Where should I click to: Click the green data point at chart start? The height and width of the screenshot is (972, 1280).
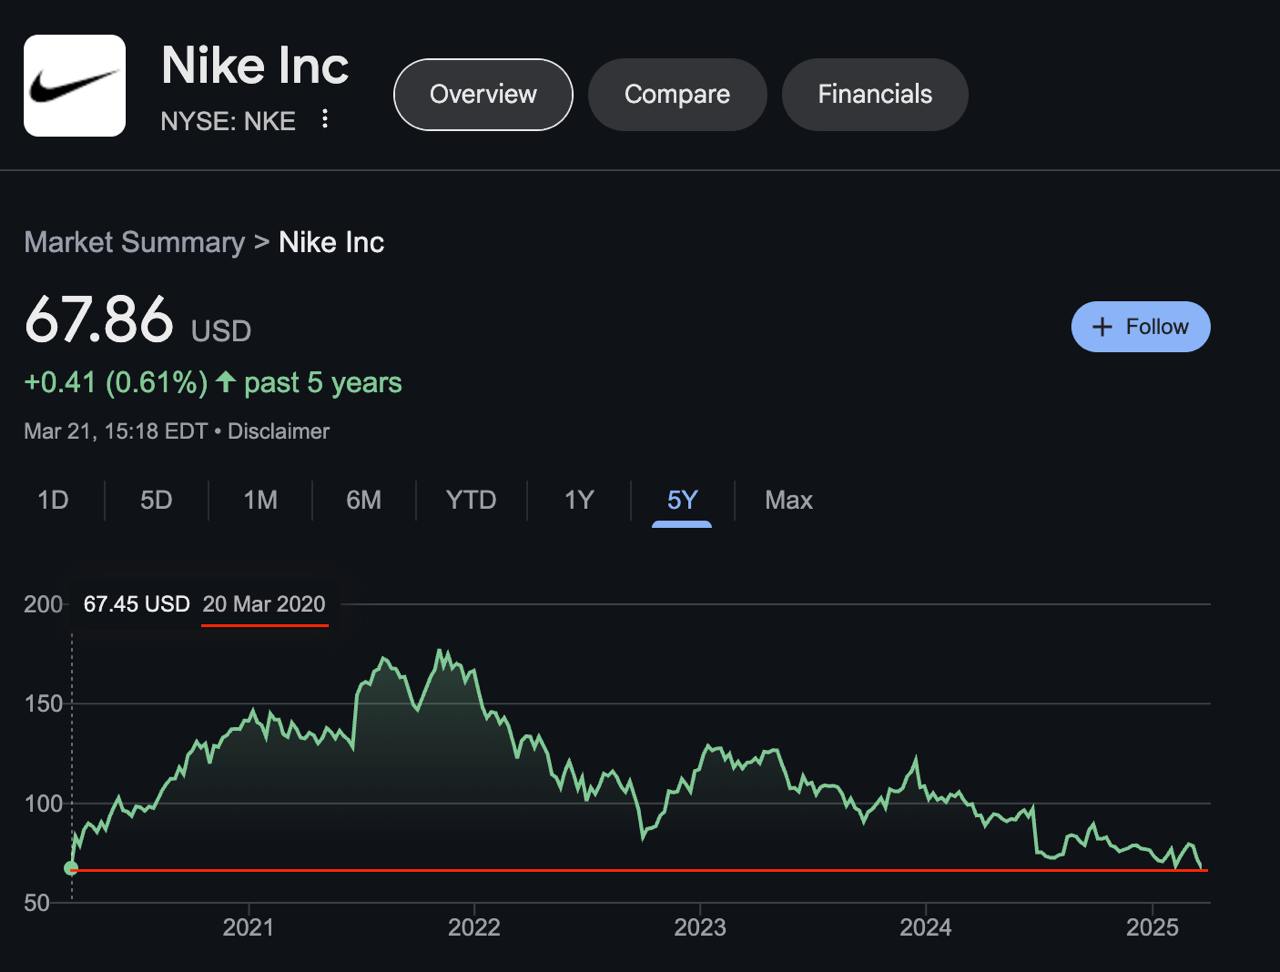(x=71, y=868)
